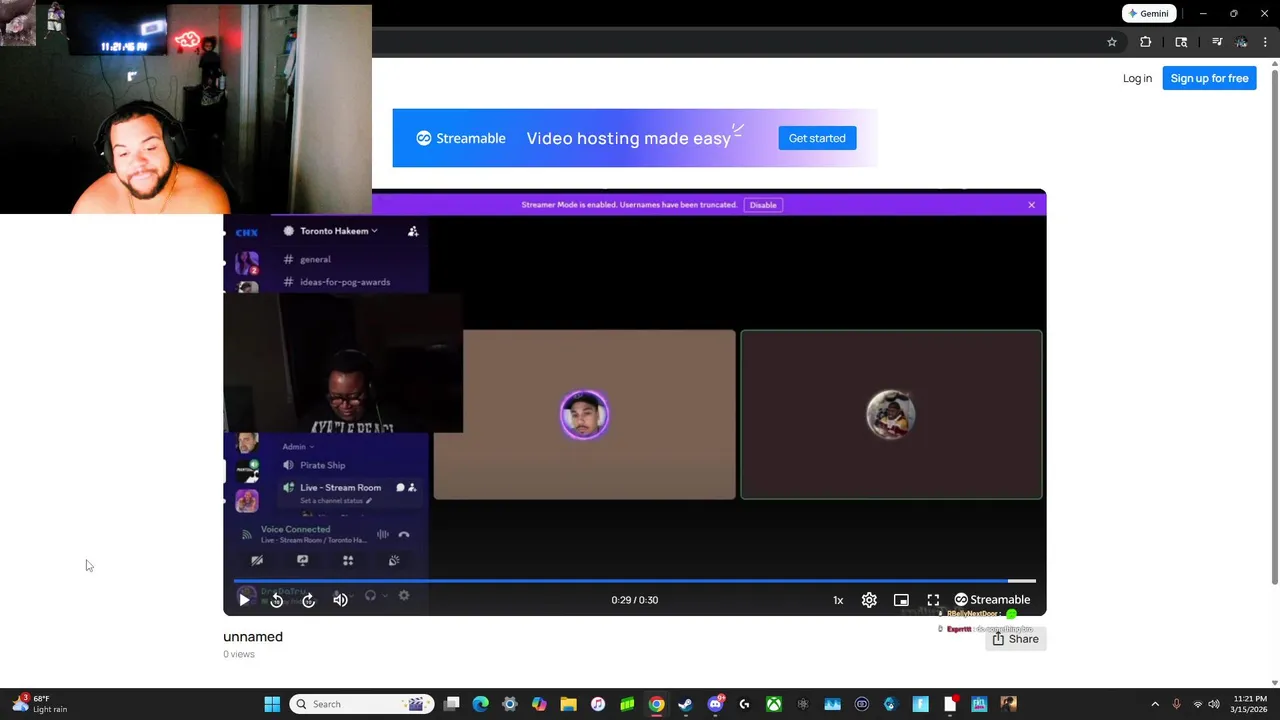
Task: Rewind the video a few seconds
Action: pos(277,600)
